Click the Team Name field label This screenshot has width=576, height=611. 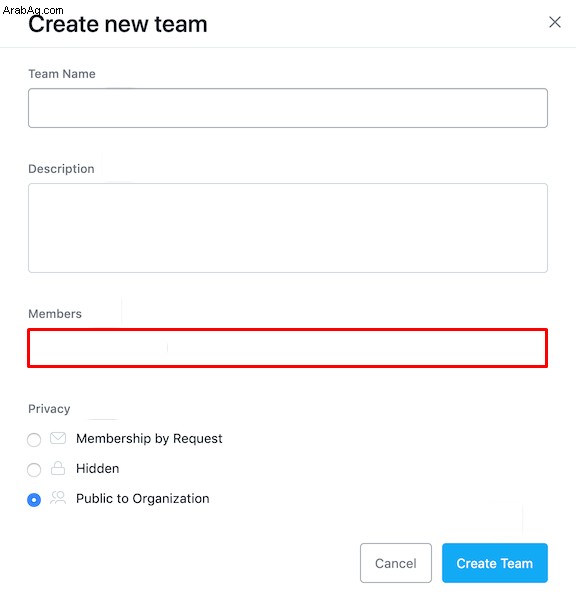(x=62, y=74)
